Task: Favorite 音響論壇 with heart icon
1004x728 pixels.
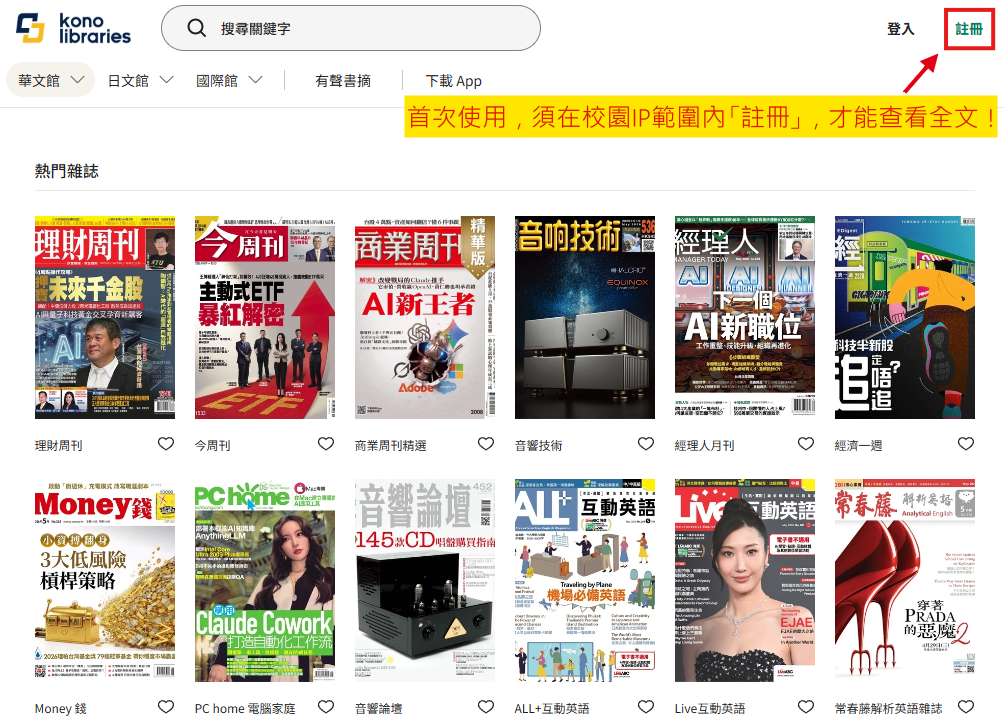Action: (x=486, y=707)
